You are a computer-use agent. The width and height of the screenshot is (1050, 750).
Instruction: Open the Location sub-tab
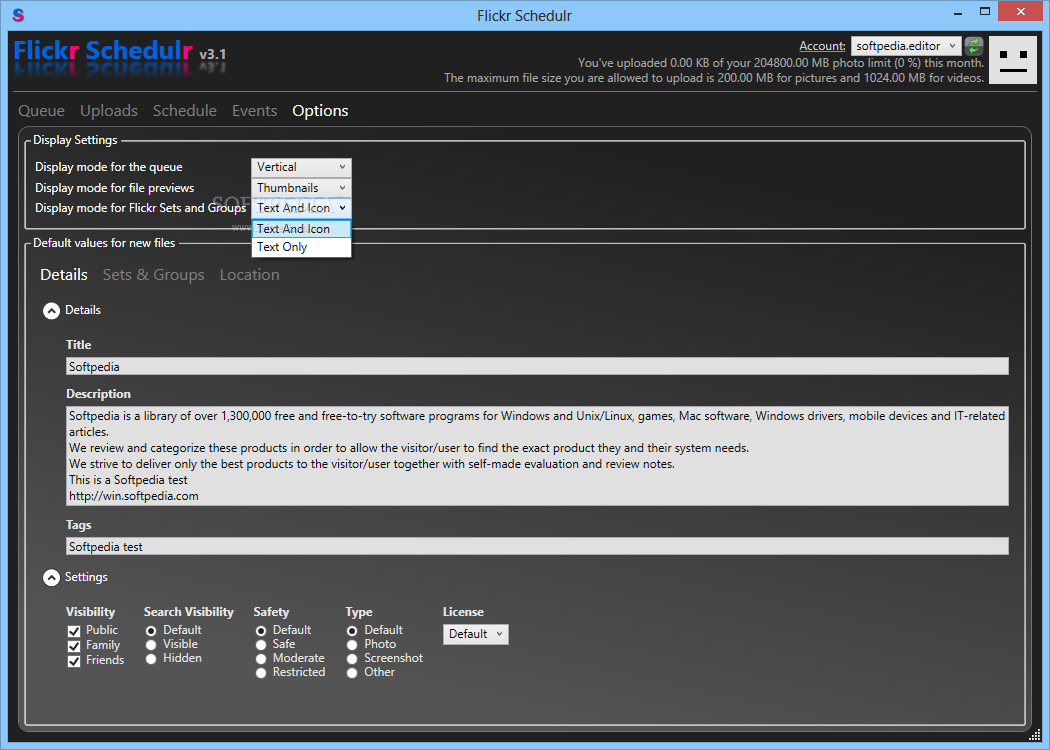click(x=250, y=275)
